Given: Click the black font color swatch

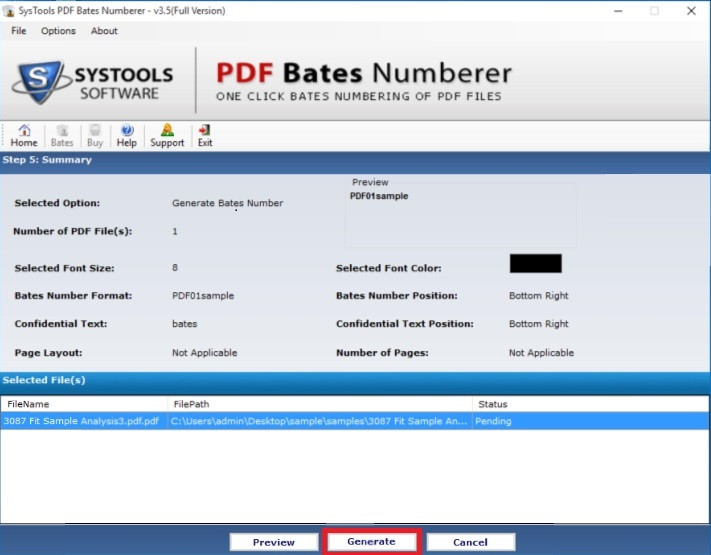Looking at the screenshot, I should [536, 263].
